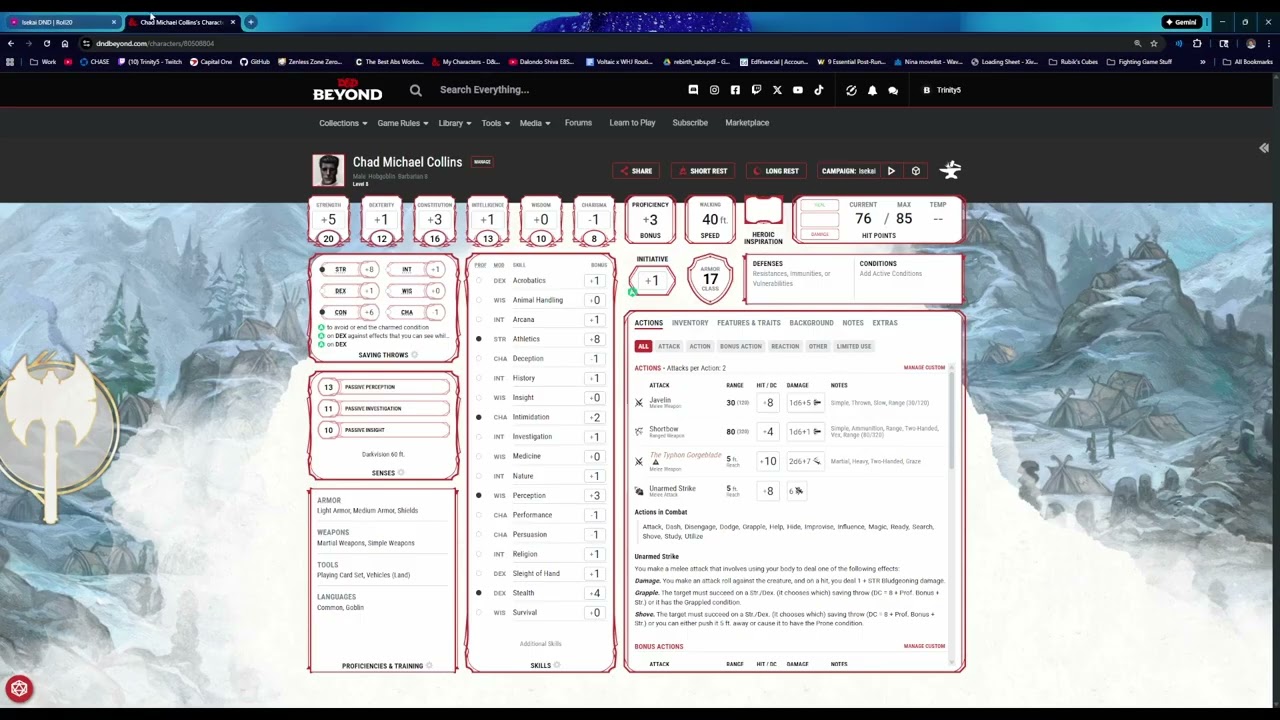The height and width of the screenshot is (720, 1280).
Task: Expand the Tools dropdown menu
Action: (x=495, y=123)
